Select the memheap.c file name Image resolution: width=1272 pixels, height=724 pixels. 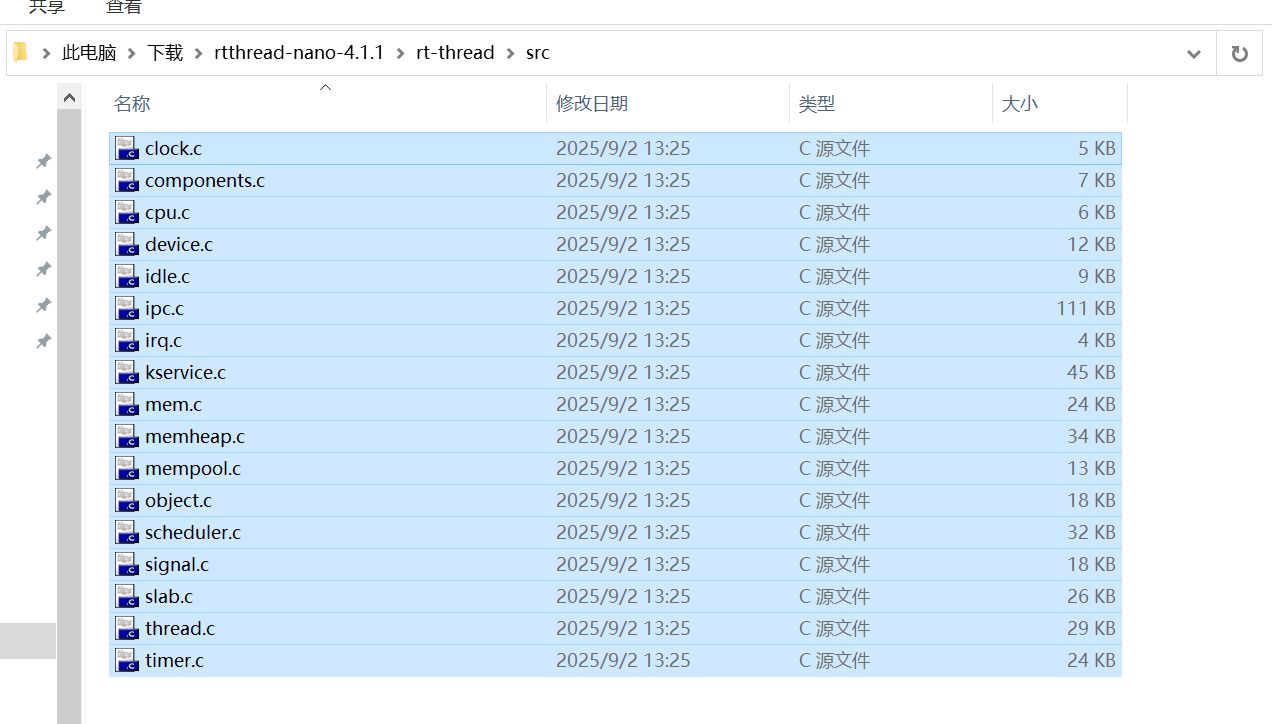click(195, 436)
